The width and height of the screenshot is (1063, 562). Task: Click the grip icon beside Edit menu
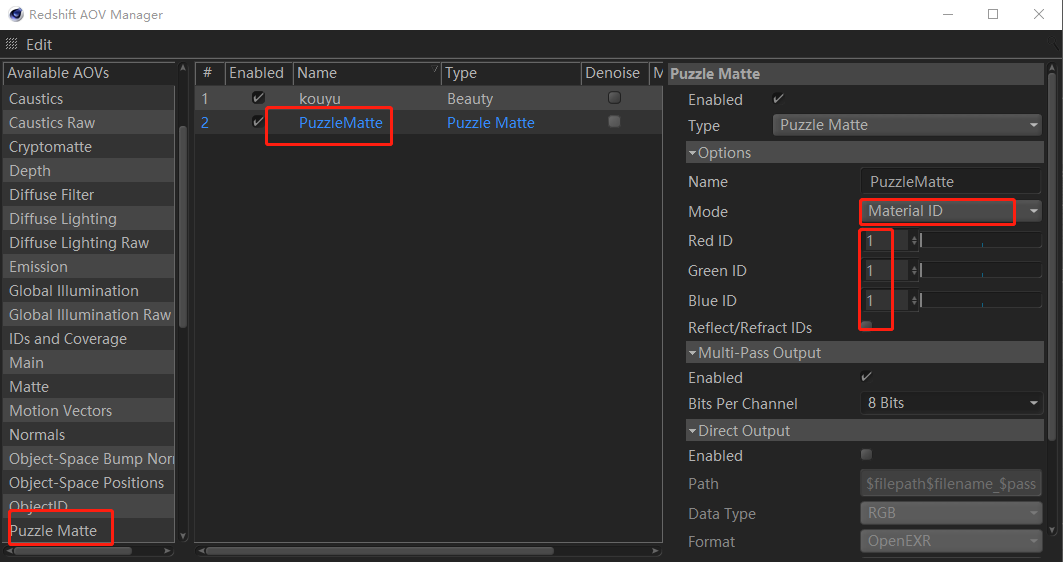point(12,45)
